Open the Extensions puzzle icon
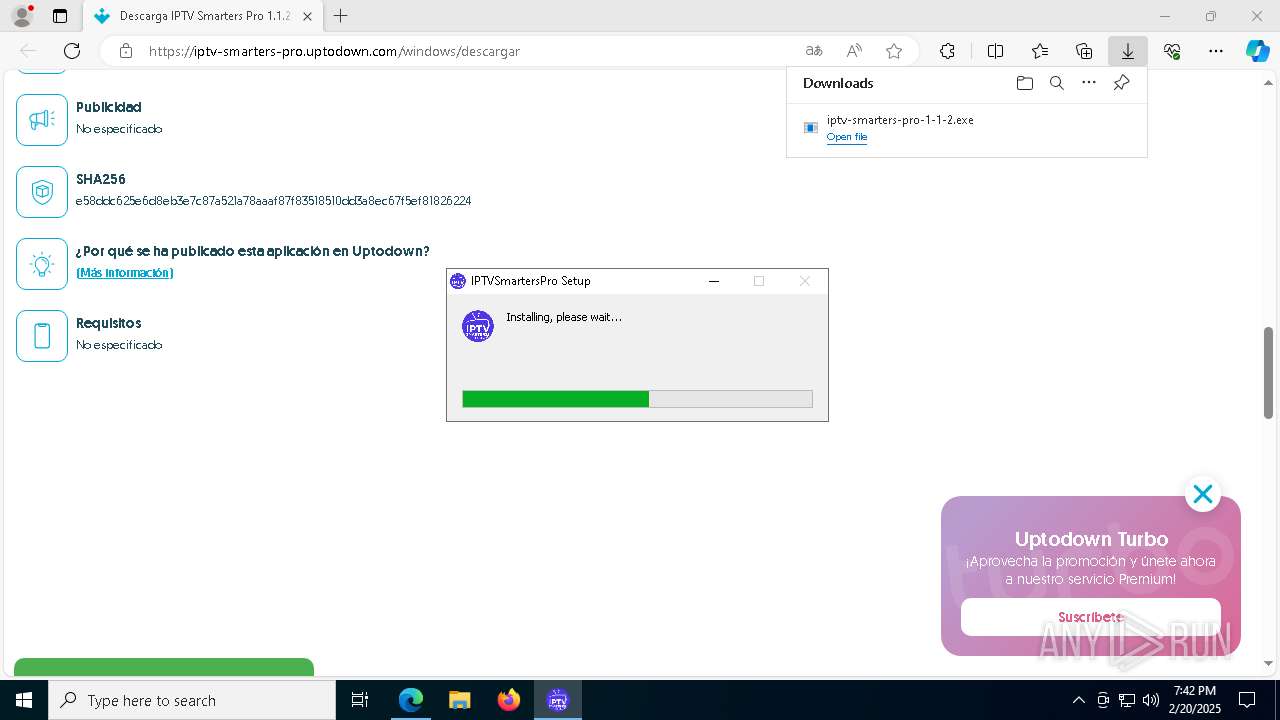This screenshot has height=720, width=1280. [947, 51]
